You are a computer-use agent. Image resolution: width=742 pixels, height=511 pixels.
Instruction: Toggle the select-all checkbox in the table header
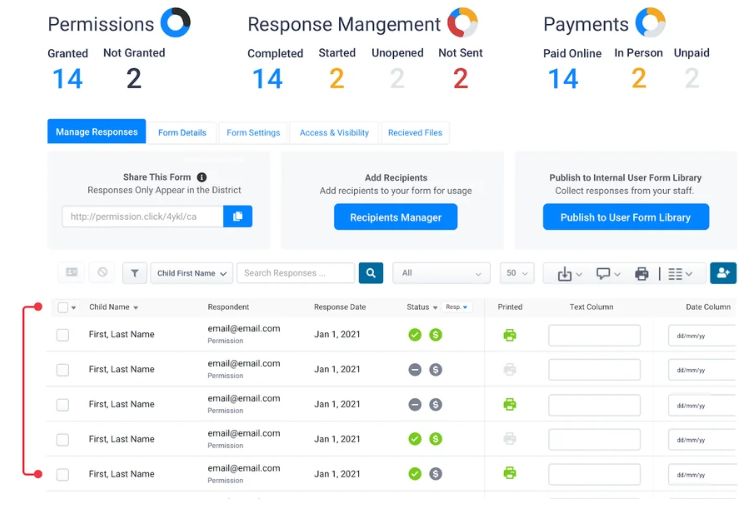coord(63,308)
